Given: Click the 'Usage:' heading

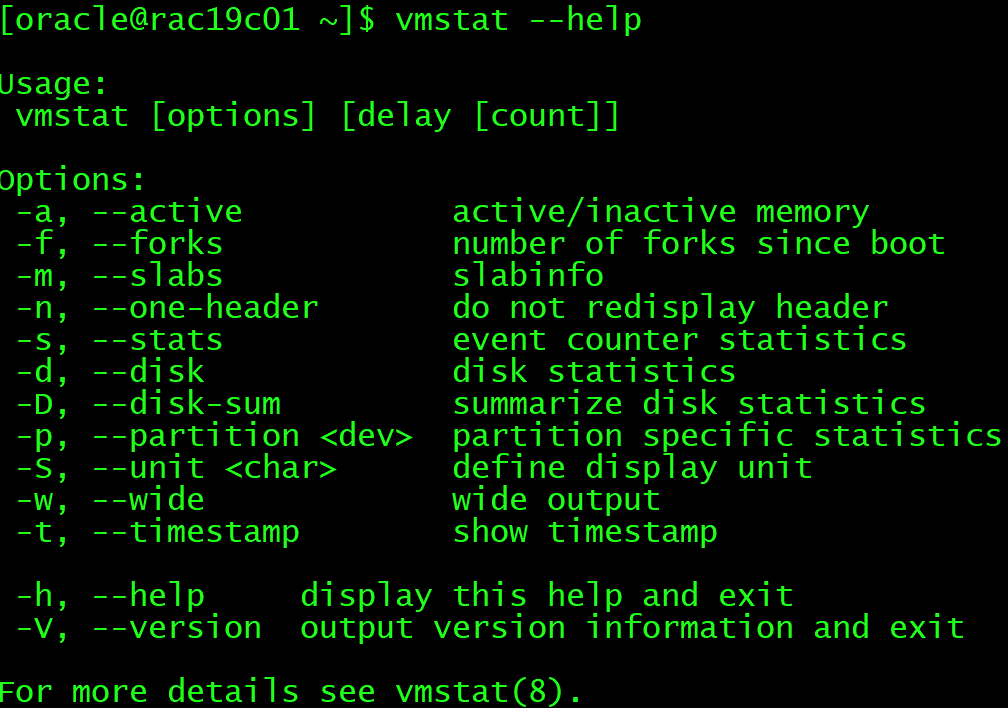Looking at the screenshot, I should (x=54, y=84).
